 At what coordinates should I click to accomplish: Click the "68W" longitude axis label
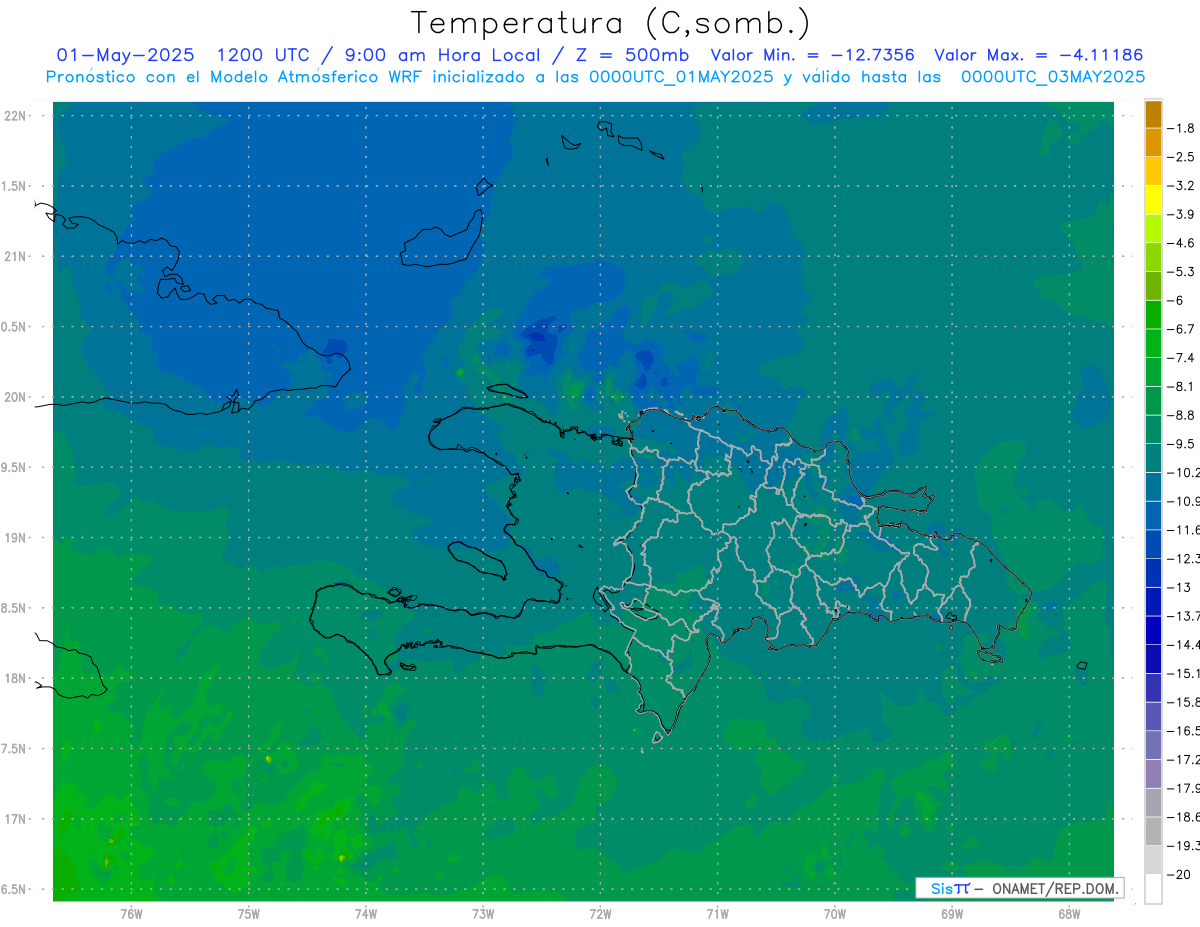pos(1069,914)
